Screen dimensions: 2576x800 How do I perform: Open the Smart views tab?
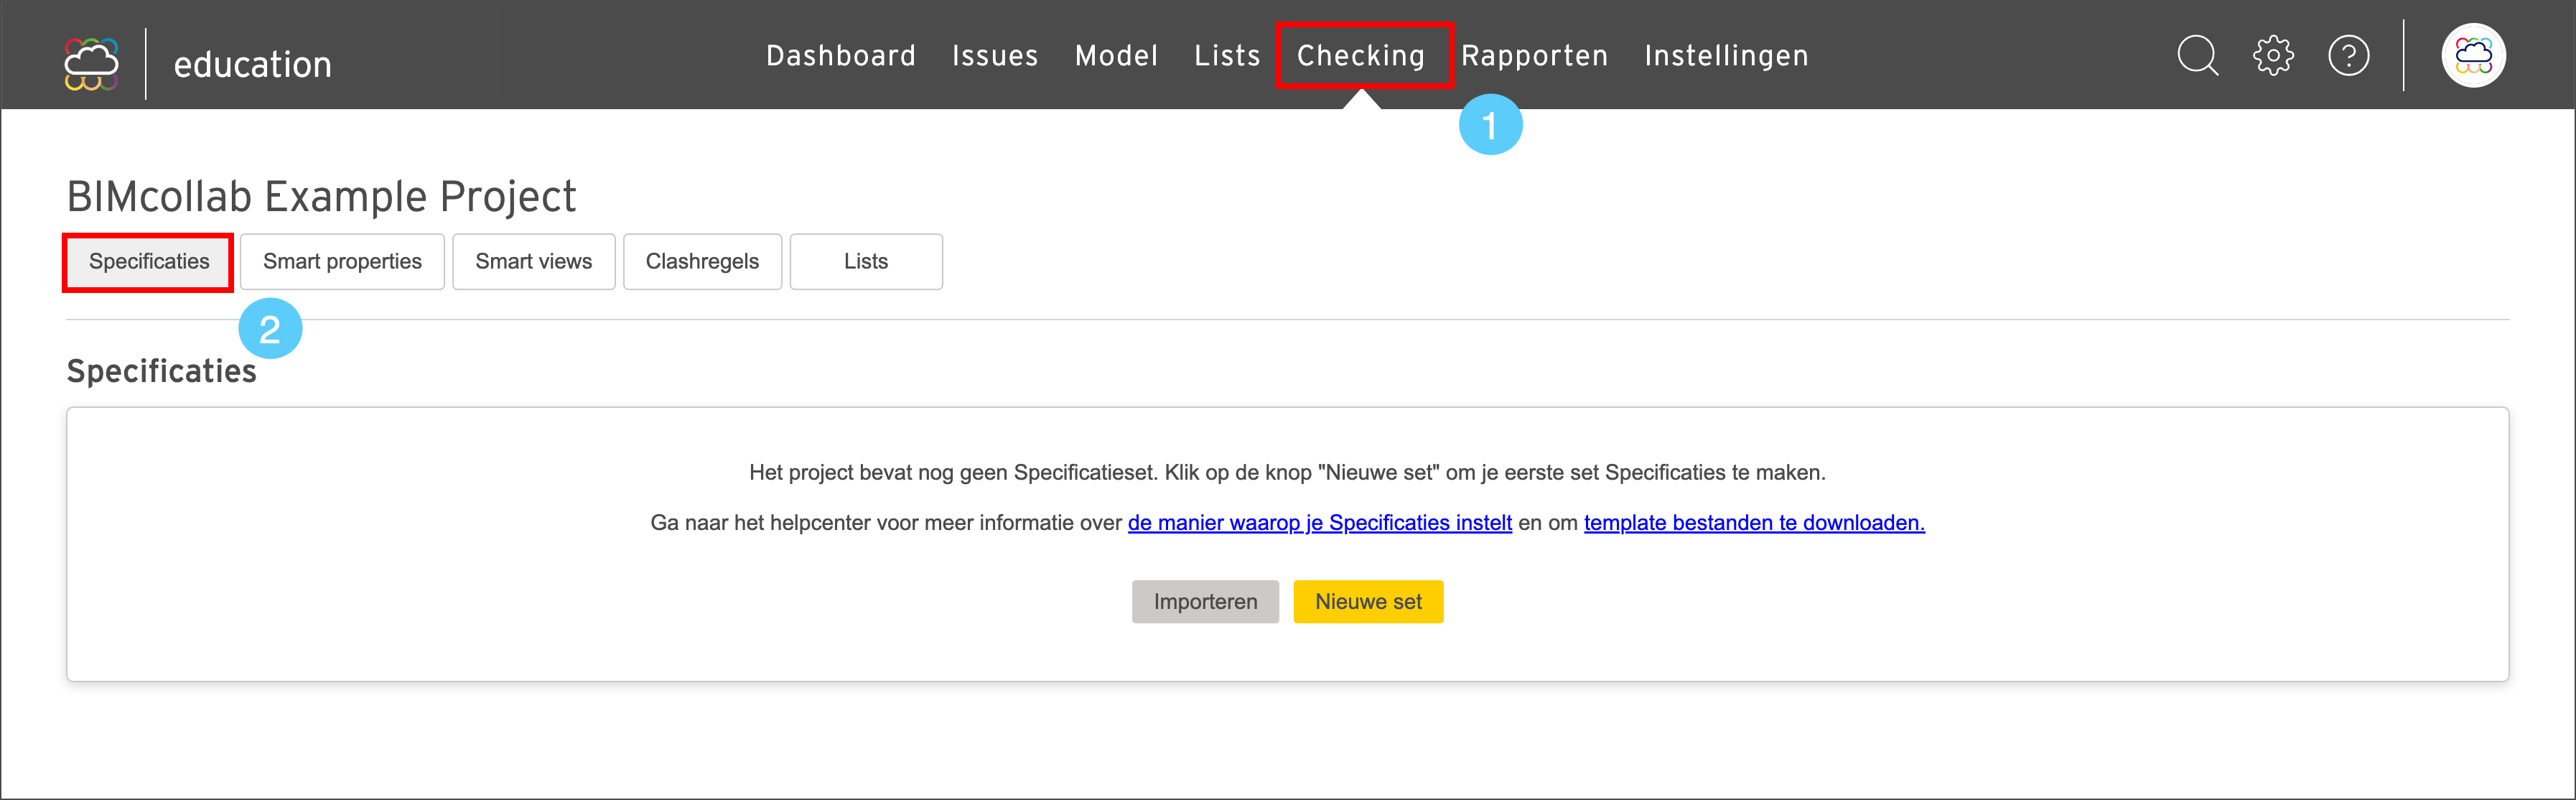[x=534, y=262]
